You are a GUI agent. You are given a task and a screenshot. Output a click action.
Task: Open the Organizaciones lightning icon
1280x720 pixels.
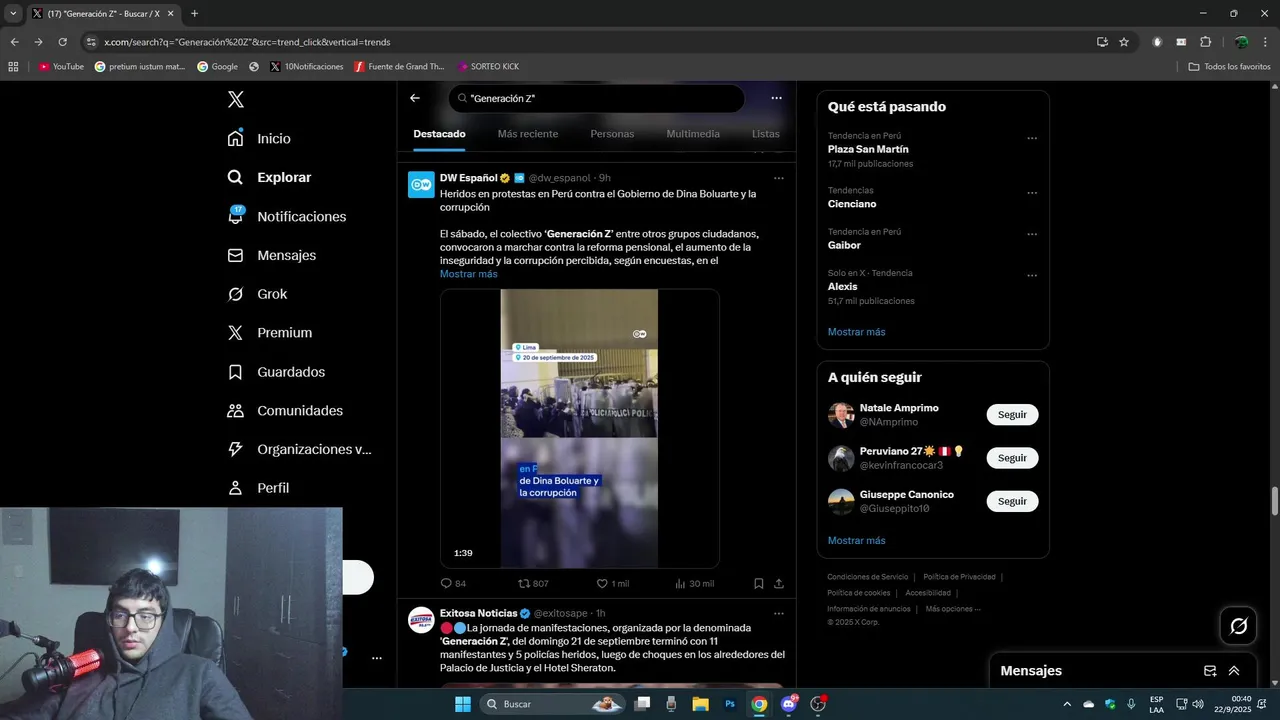(235, 449)
